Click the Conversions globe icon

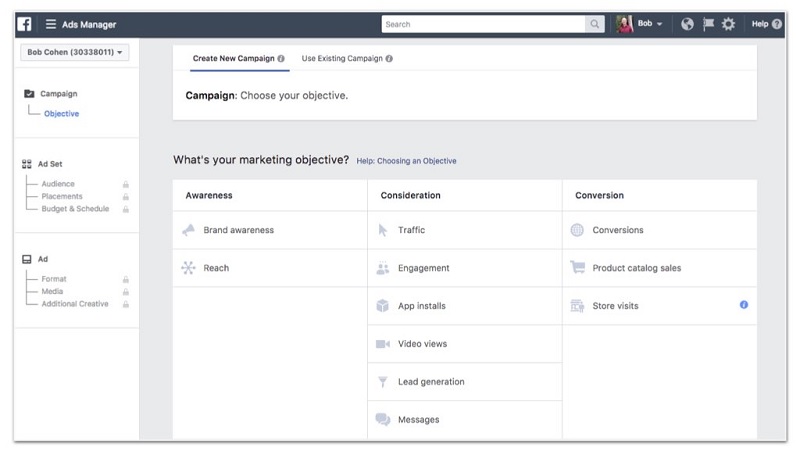coord(577,230)
